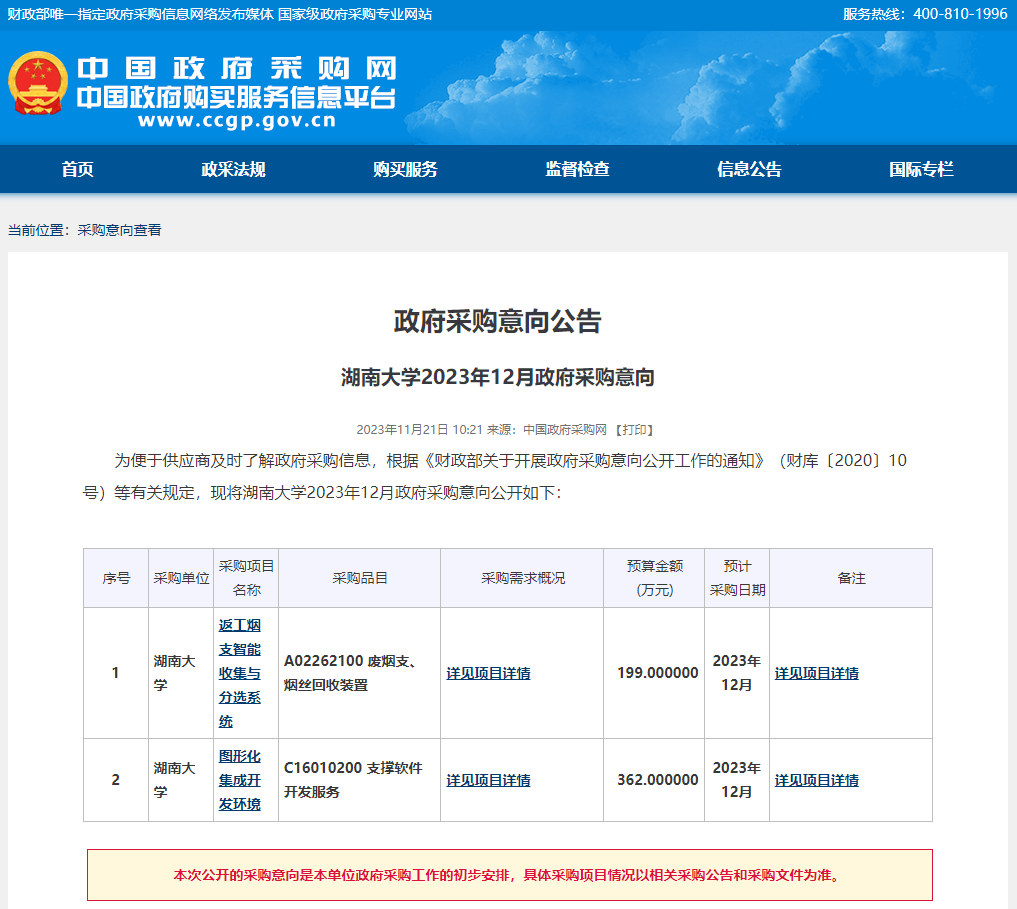The image size is (1017, 909).
Task: Click subtitle 湖南大学2023年12月政府采购意向
Action: [497, 377]
